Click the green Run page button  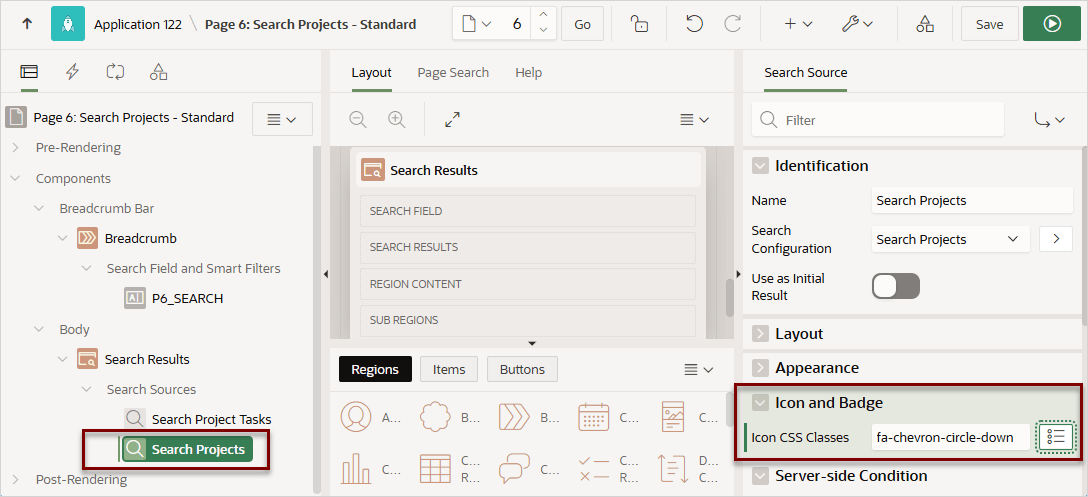click(x=1052, y=24)
